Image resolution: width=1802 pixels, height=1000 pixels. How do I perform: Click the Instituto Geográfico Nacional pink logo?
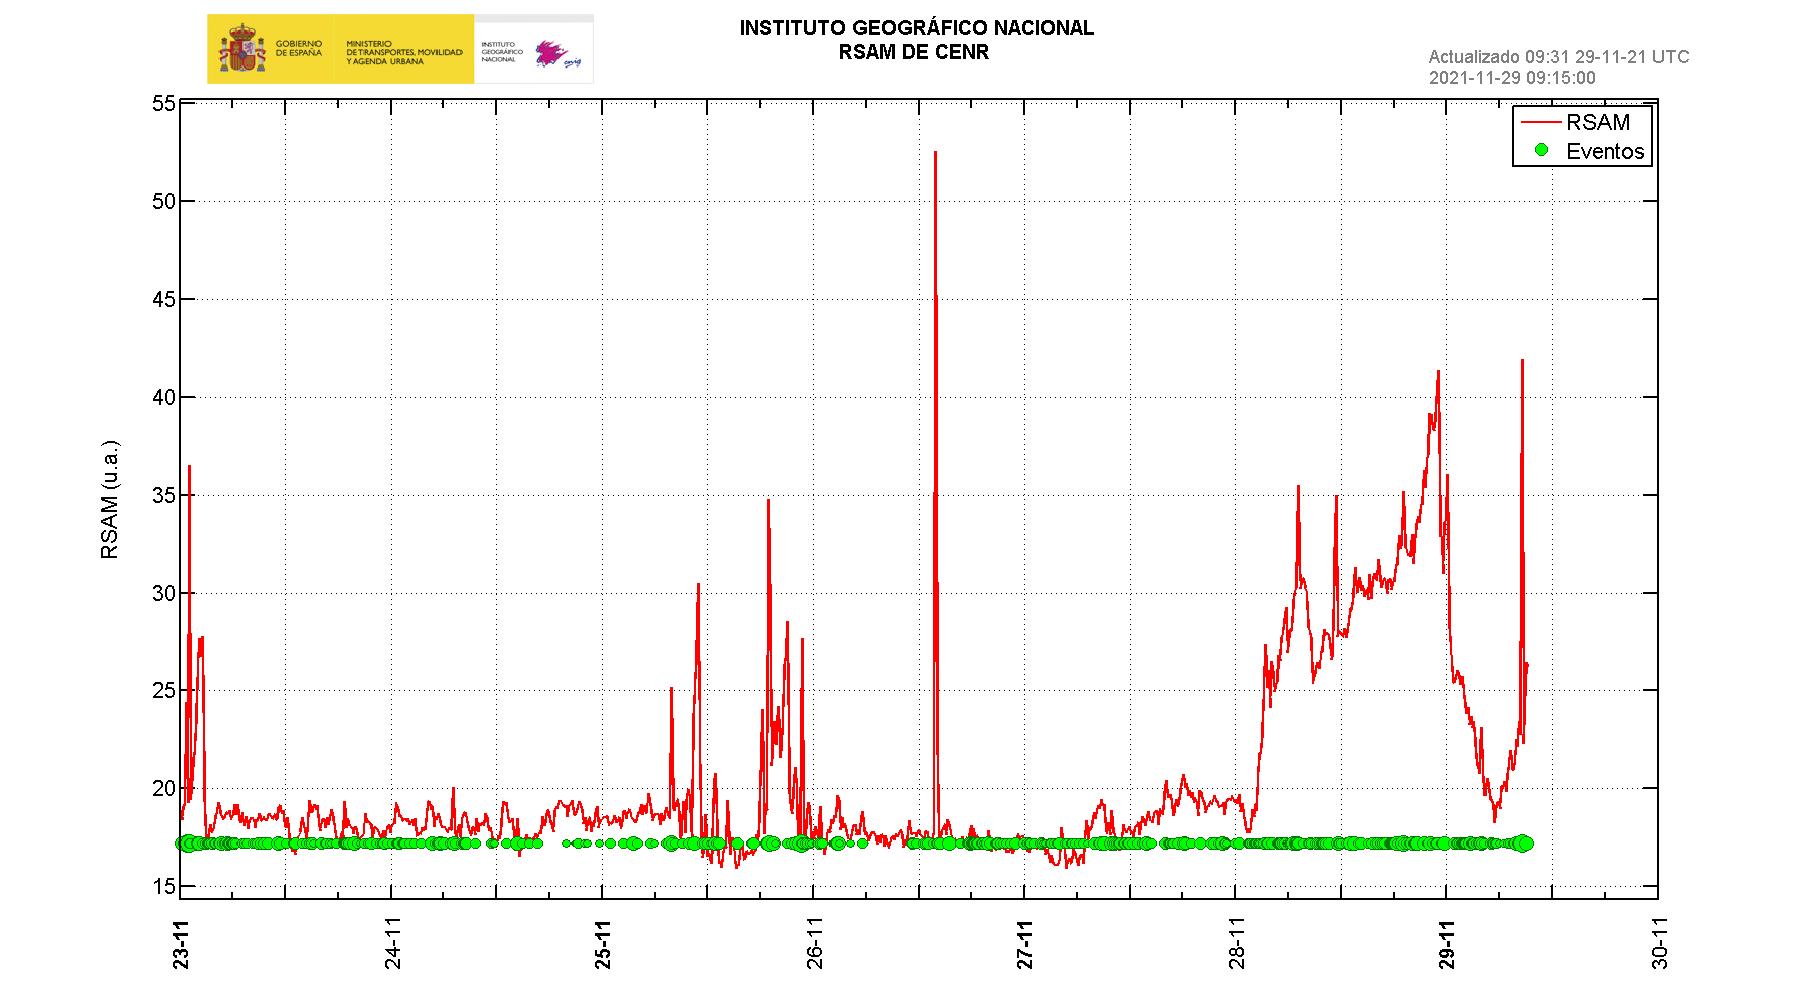(x=553, y=53)
